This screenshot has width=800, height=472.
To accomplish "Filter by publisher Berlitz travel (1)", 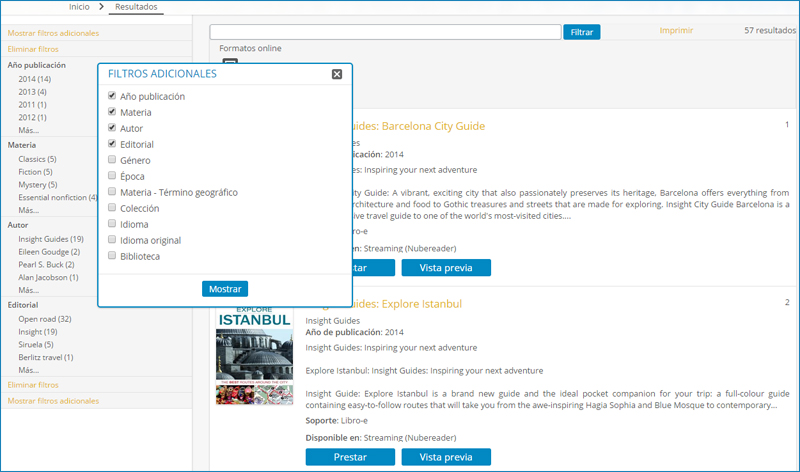I will 46,357.
